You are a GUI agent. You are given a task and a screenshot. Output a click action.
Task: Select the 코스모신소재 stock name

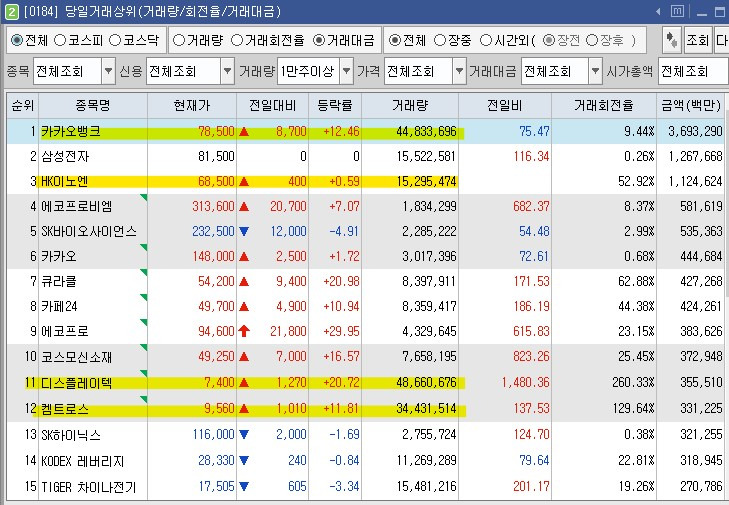[x=77, y=357]
